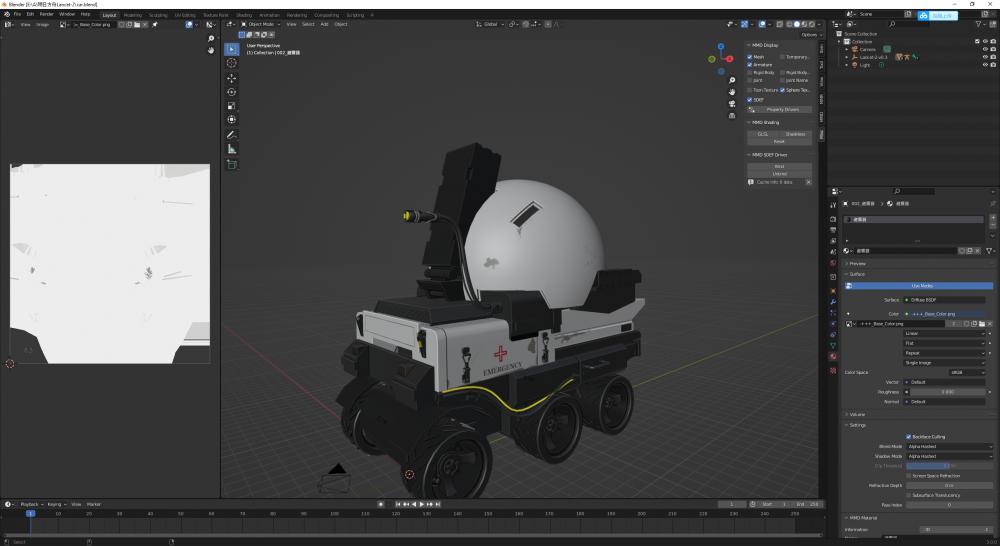Select the Select Box tool in viewport

coord(232,49)
